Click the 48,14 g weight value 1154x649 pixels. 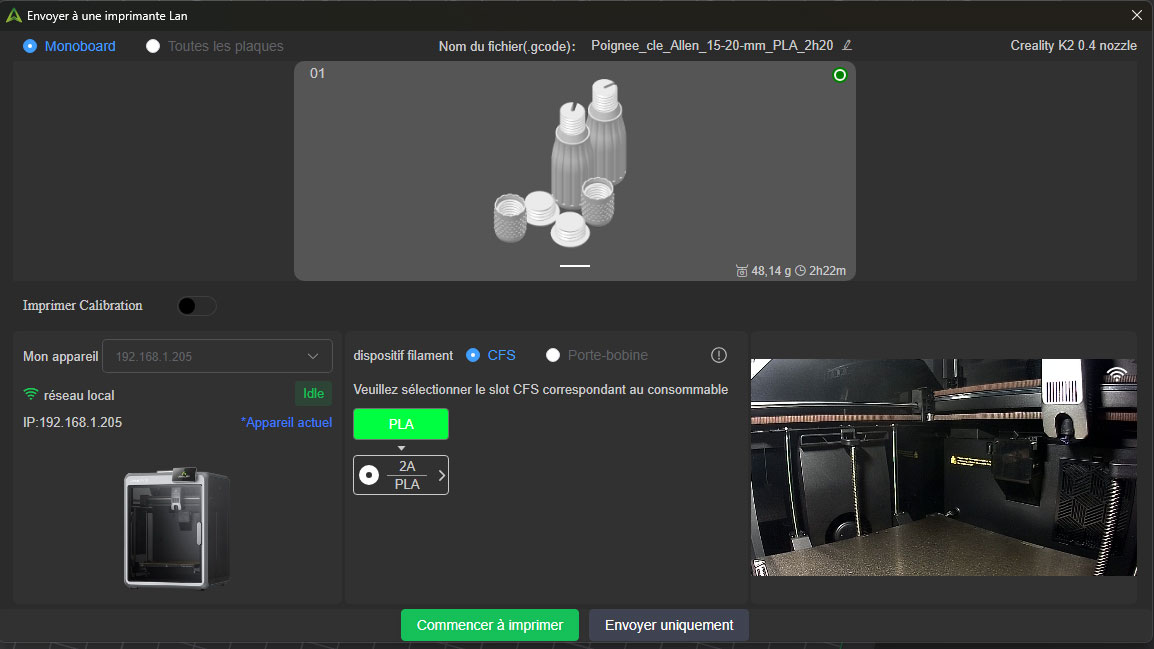tap(771, 271)
